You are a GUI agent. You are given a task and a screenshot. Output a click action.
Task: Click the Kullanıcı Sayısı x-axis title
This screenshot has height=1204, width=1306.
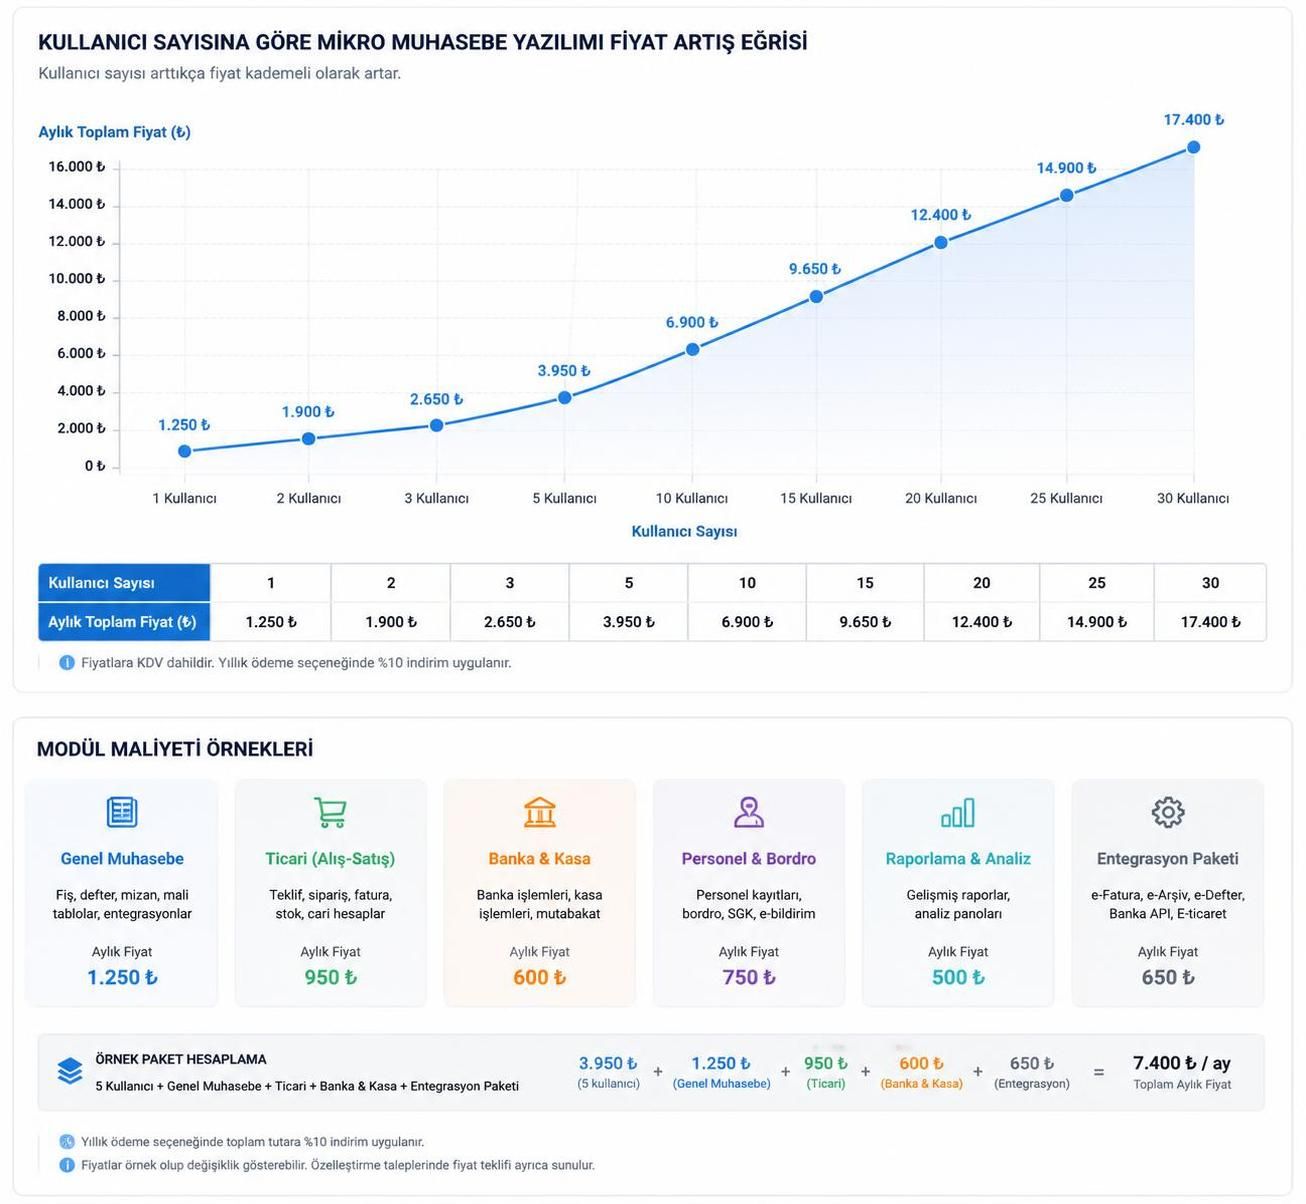pyautogui.click(x=684, y=532)
